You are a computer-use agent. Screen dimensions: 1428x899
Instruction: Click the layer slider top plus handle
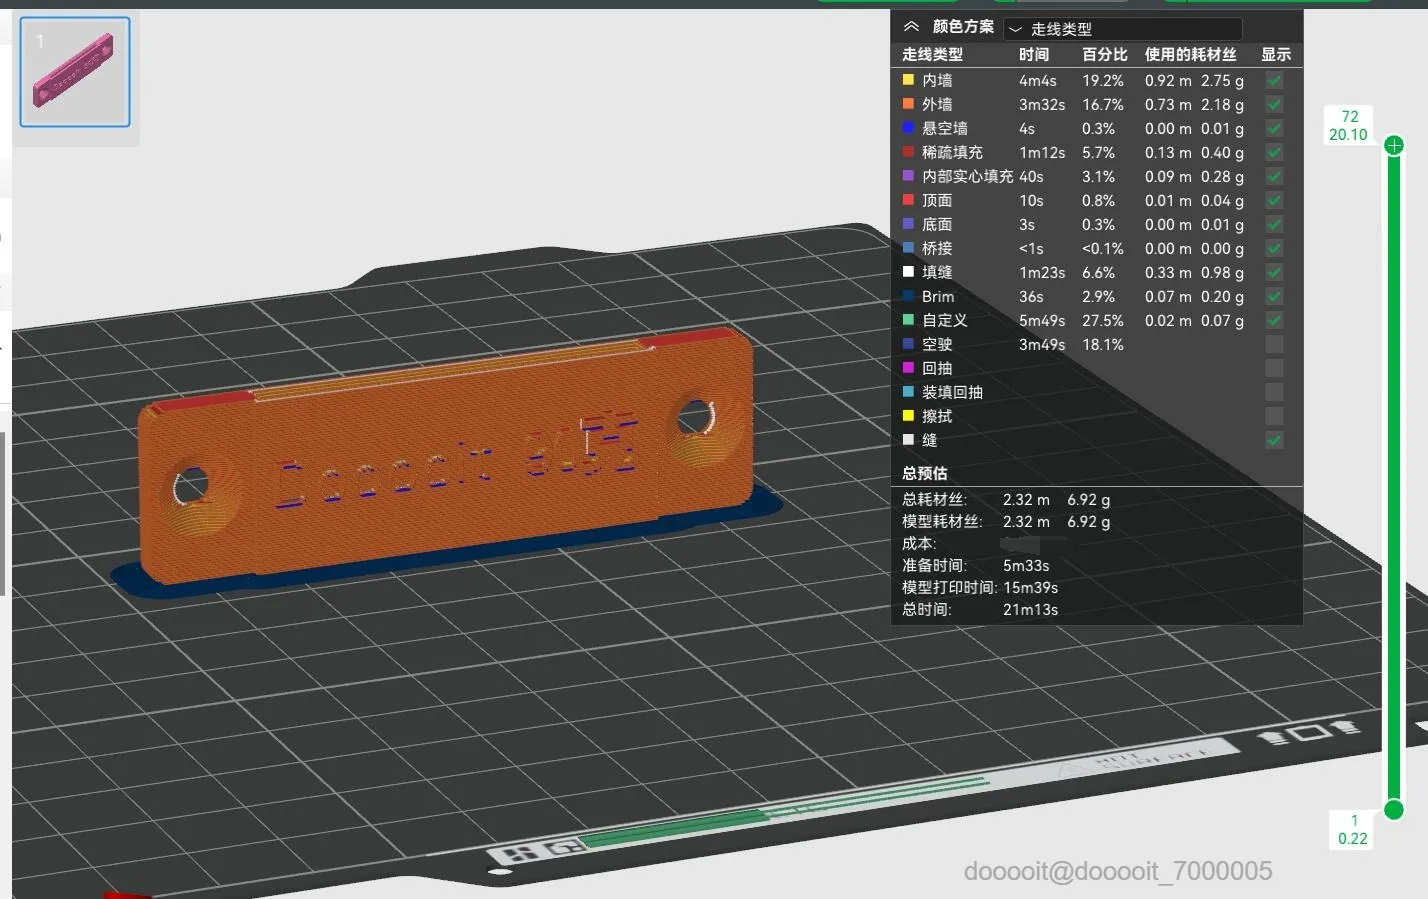(1394, 146)
